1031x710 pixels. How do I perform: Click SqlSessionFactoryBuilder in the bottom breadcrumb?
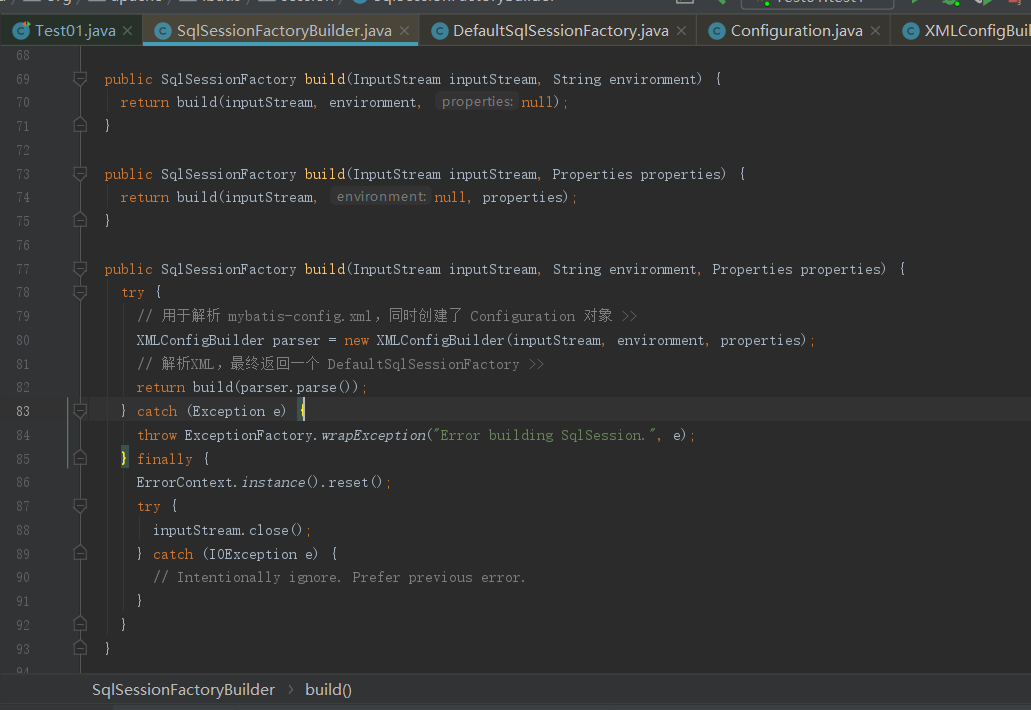click(183, 690)
